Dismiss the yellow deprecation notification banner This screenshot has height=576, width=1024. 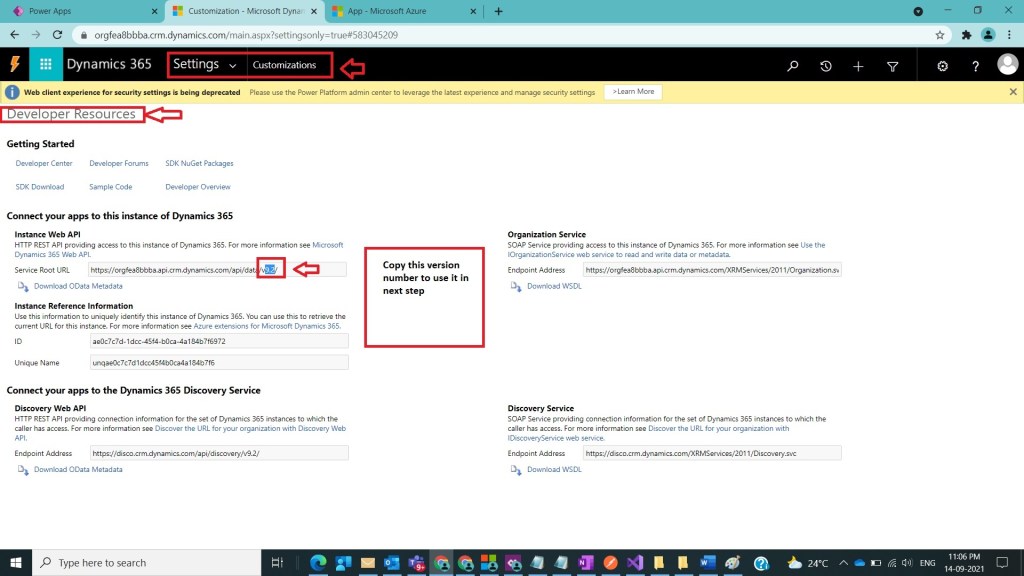click(1013, 92)
